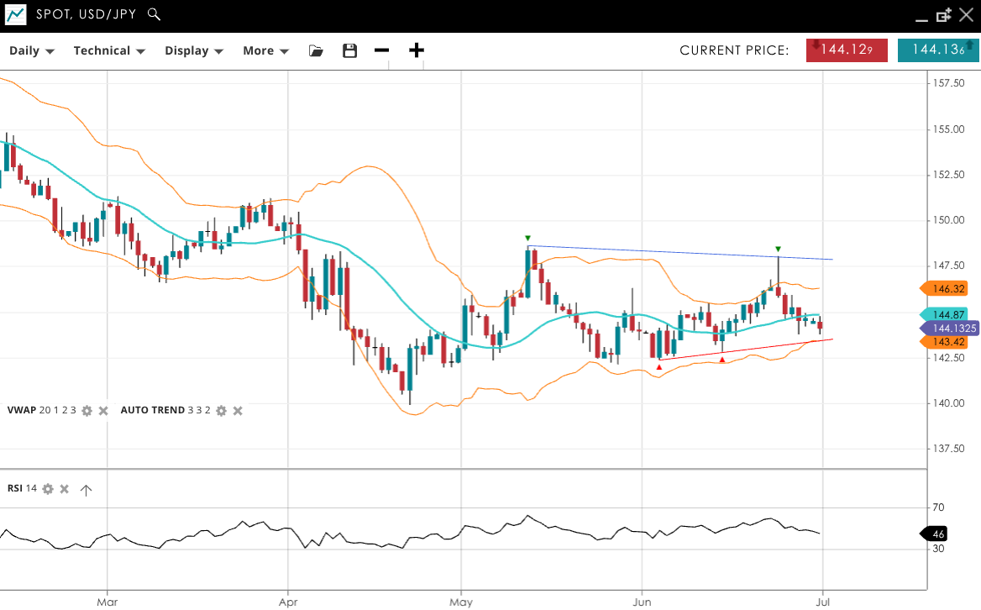
Task: Click the red sell price 144.129
Action: (x=846, y=50)
